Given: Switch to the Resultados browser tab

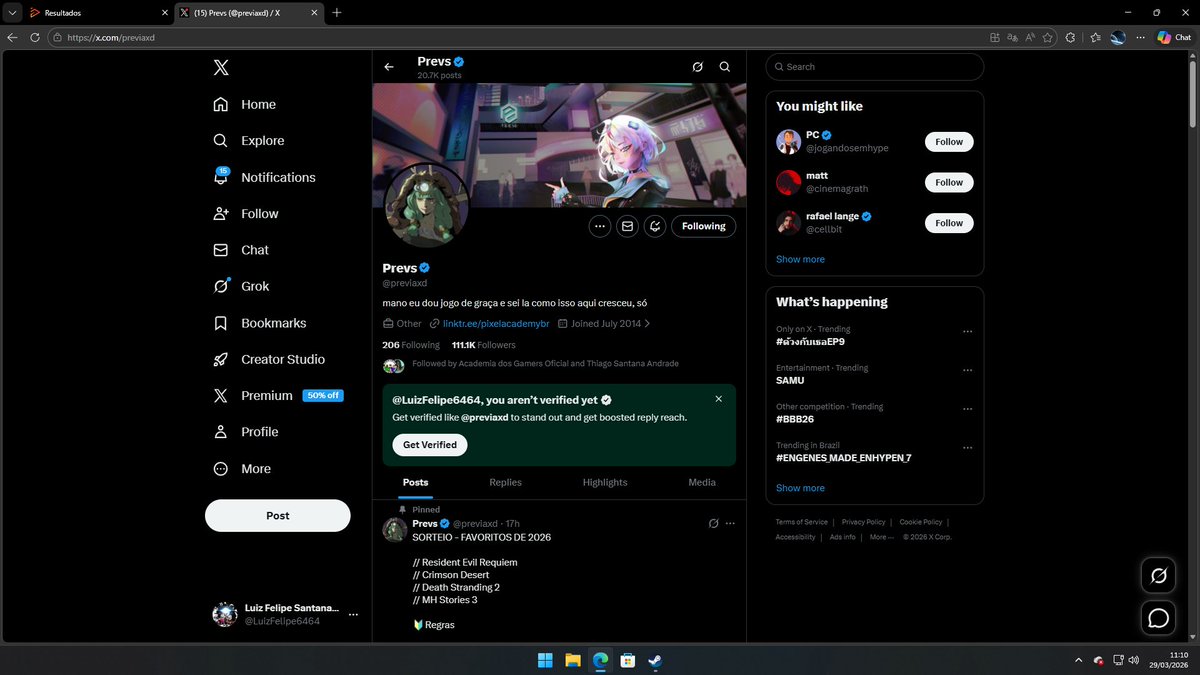Looking at the screenshot, I should pos(96,13).
